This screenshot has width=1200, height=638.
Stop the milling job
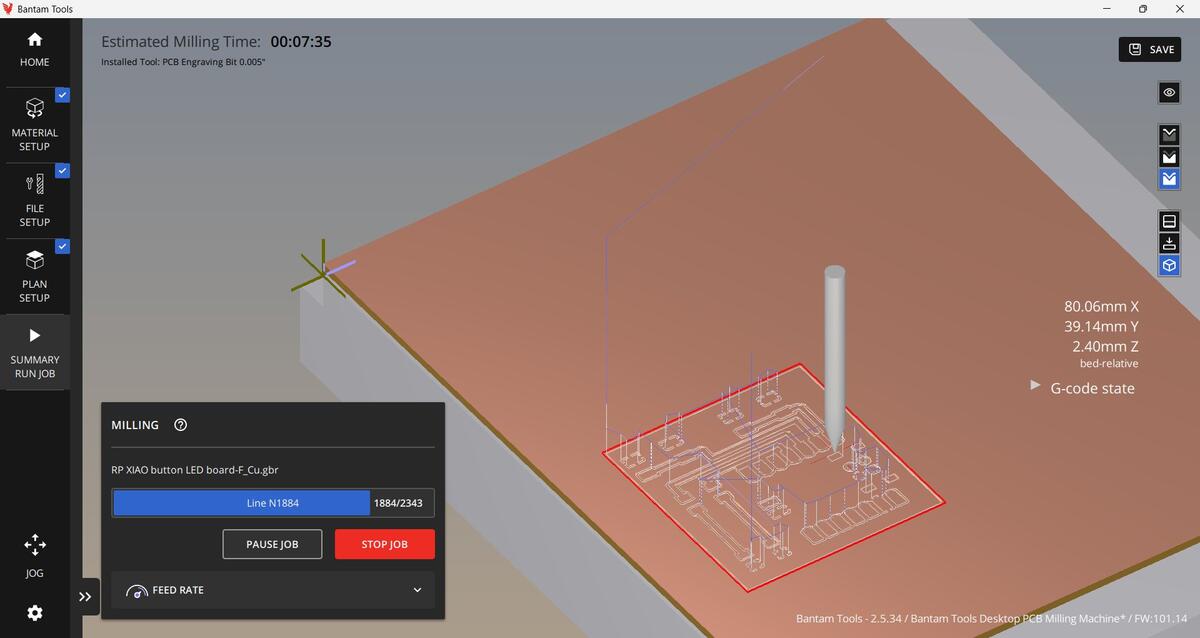tap(385, 544)
